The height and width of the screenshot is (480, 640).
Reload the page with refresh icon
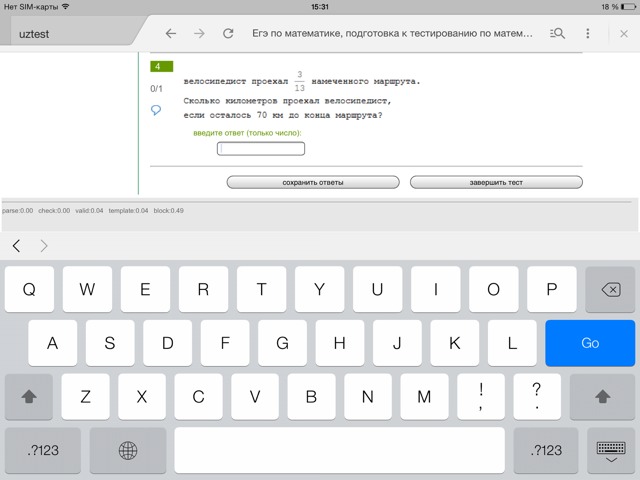click(x=228, y=33)
